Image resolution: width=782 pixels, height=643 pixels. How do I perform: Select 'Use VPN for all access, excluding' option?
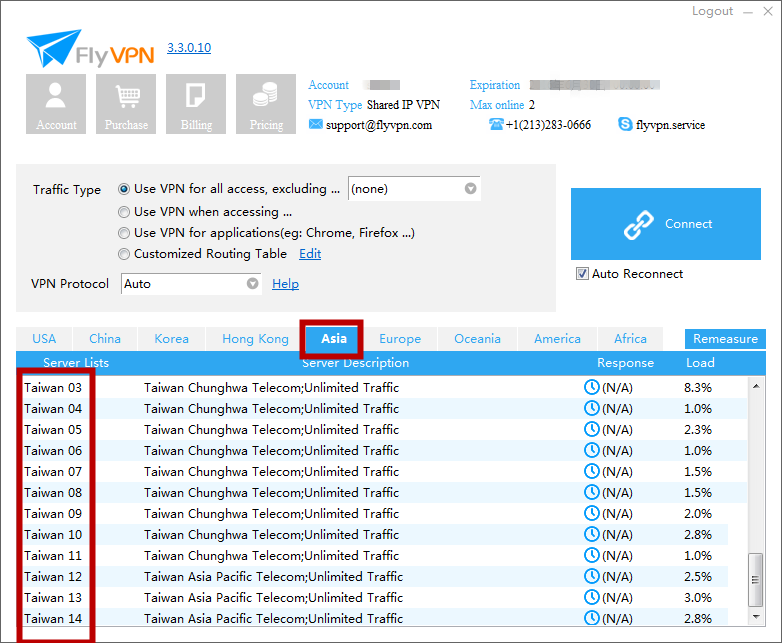point(124,189)
